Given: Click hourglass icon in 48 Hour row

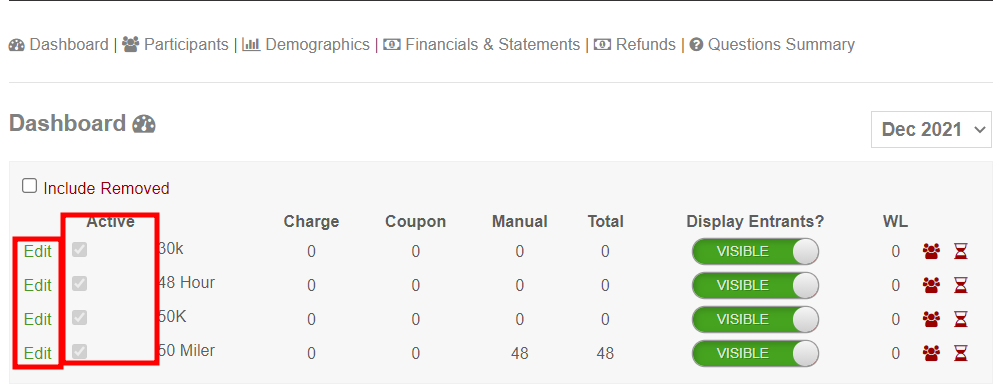Looking at the screenshot, I should click(x=960, y=286).
